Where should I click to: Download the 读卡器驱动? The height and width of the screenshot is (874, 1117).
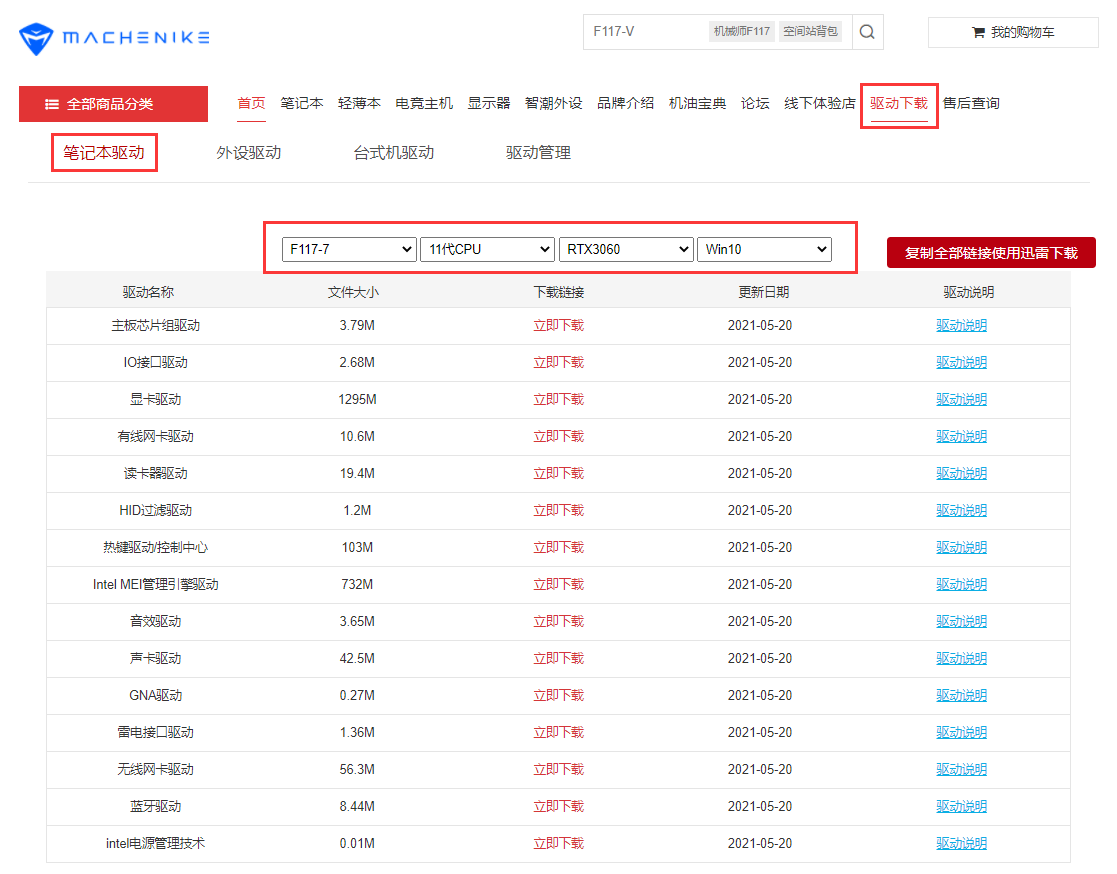coord(558,474)
